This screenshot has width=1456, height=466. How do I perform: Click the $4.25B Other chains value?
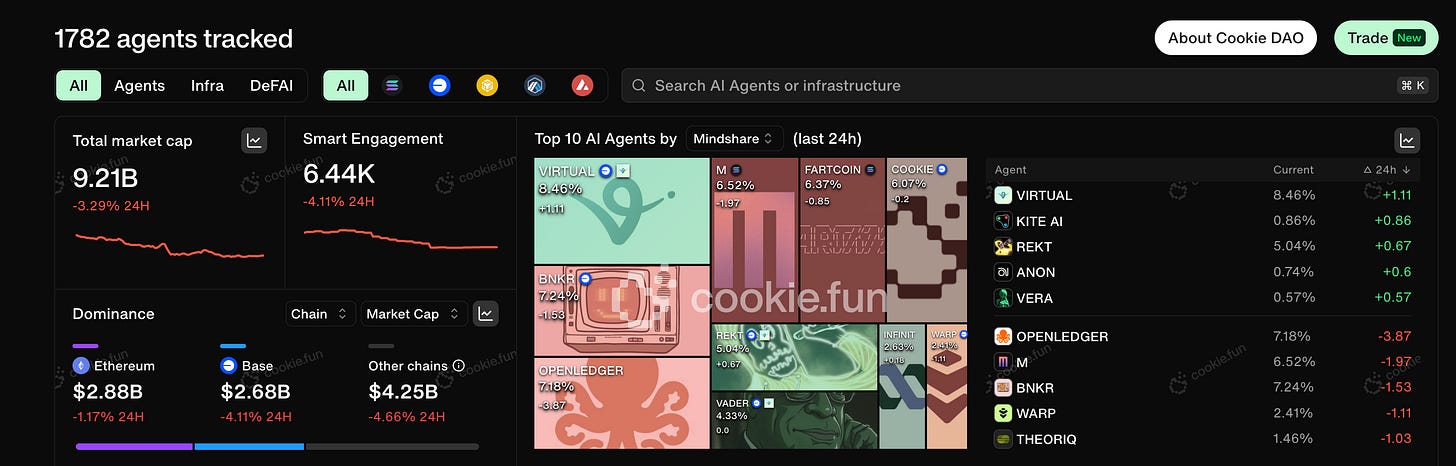[403, 391]
